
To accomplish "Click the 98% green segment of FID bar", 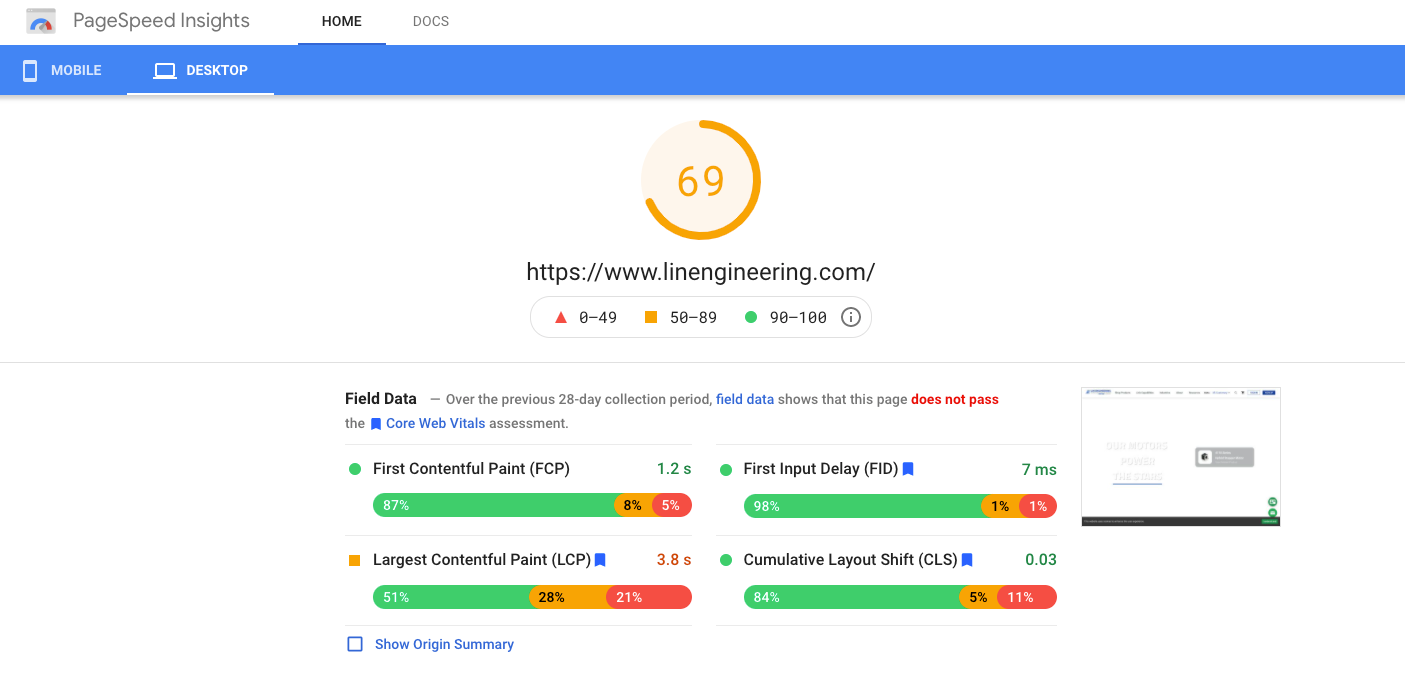I will pos(862,506).
